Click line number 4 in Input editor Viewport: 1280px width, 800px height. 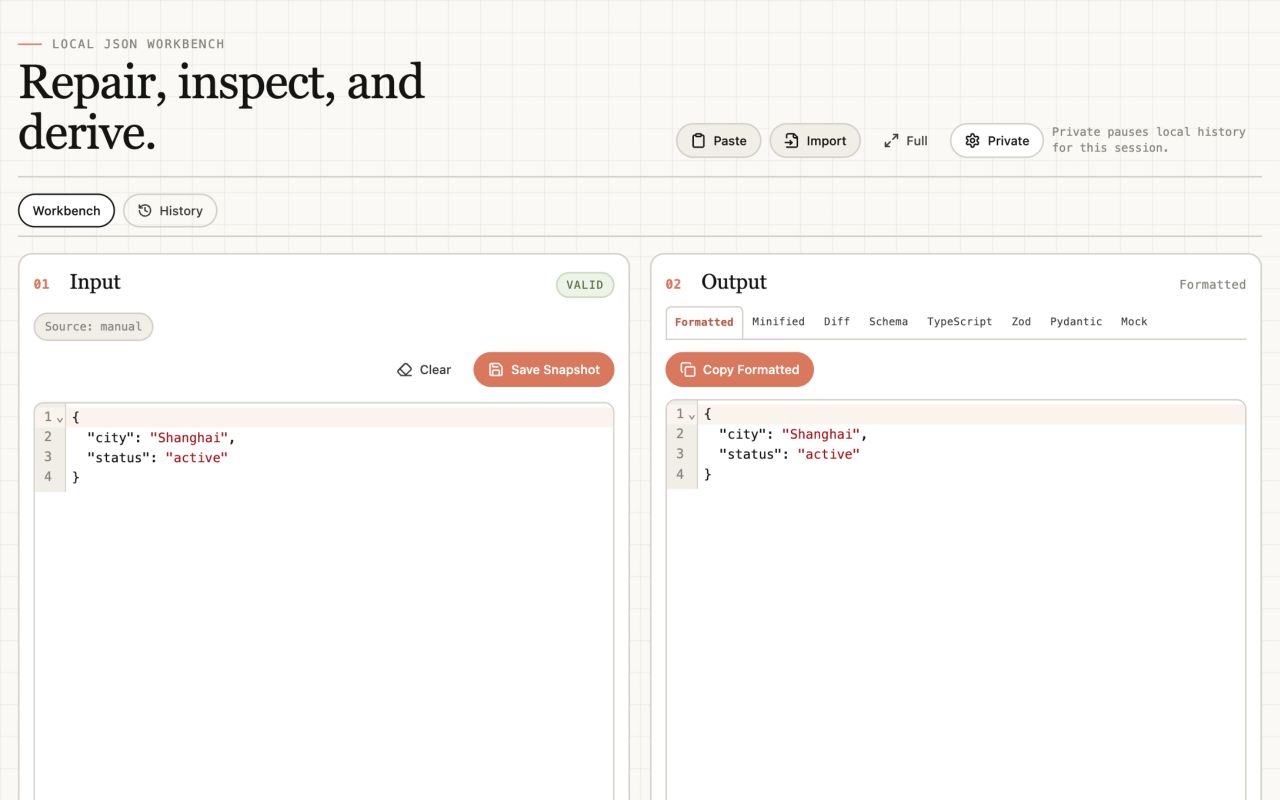(x=47, y=477)
